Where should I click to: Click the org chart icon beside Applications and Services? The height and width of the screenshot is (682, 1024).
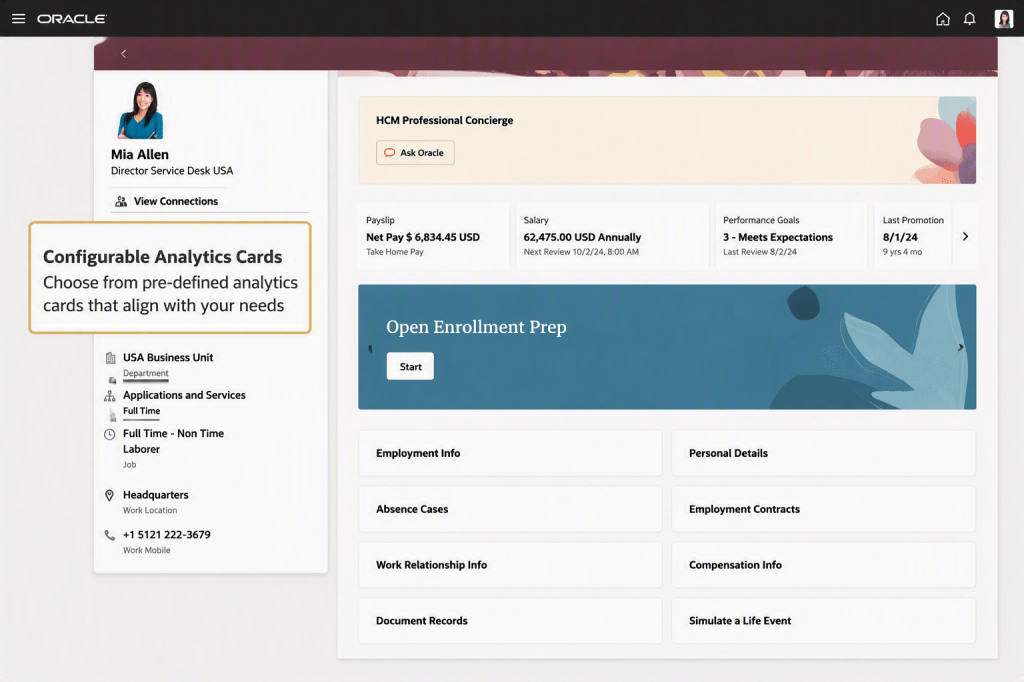point(110,396)
